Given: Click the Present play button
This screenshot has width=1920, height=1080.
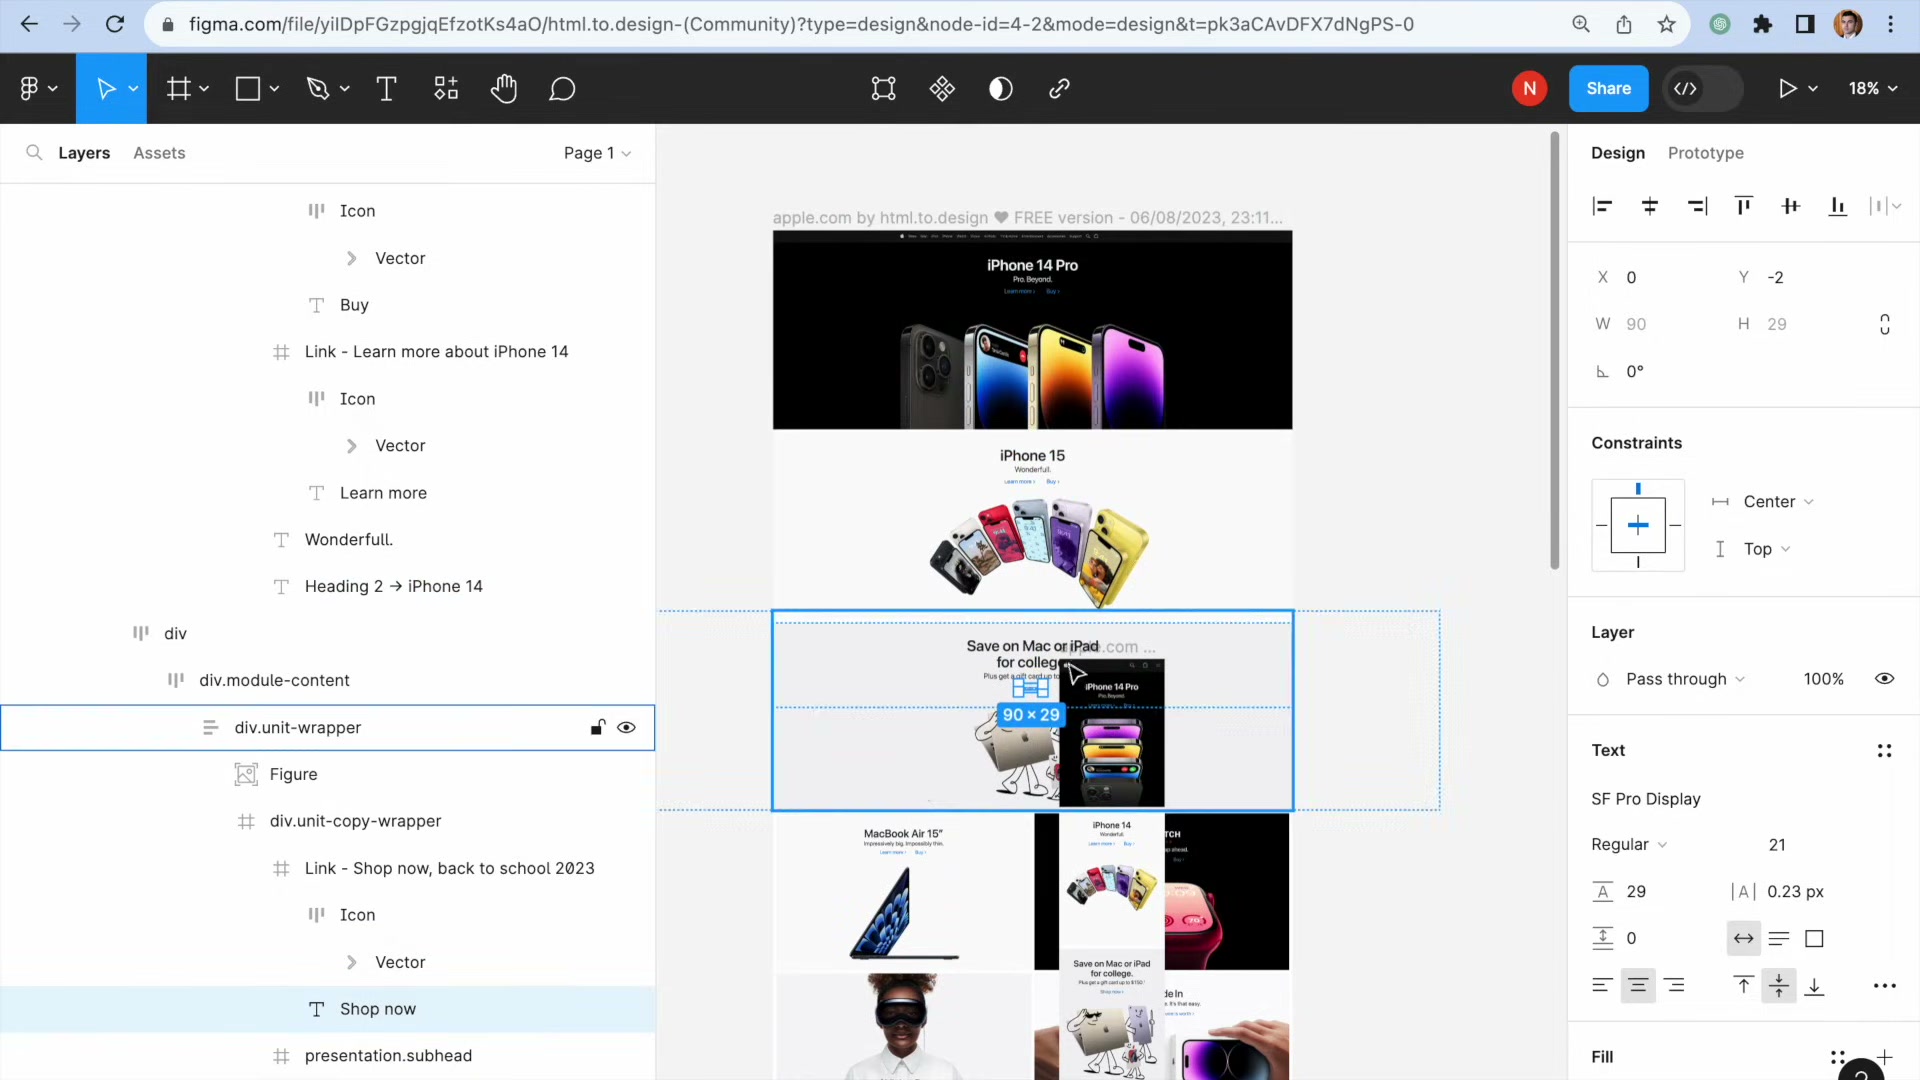Looking at the screenshot, I should coord(1787,89).
